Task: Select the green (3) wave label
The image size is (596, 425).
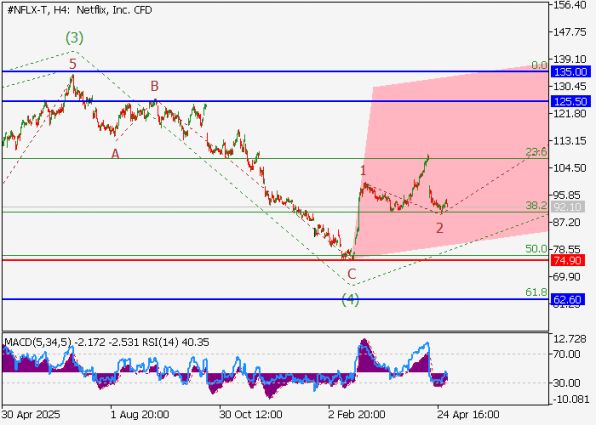Action: [x=74, y=38]
